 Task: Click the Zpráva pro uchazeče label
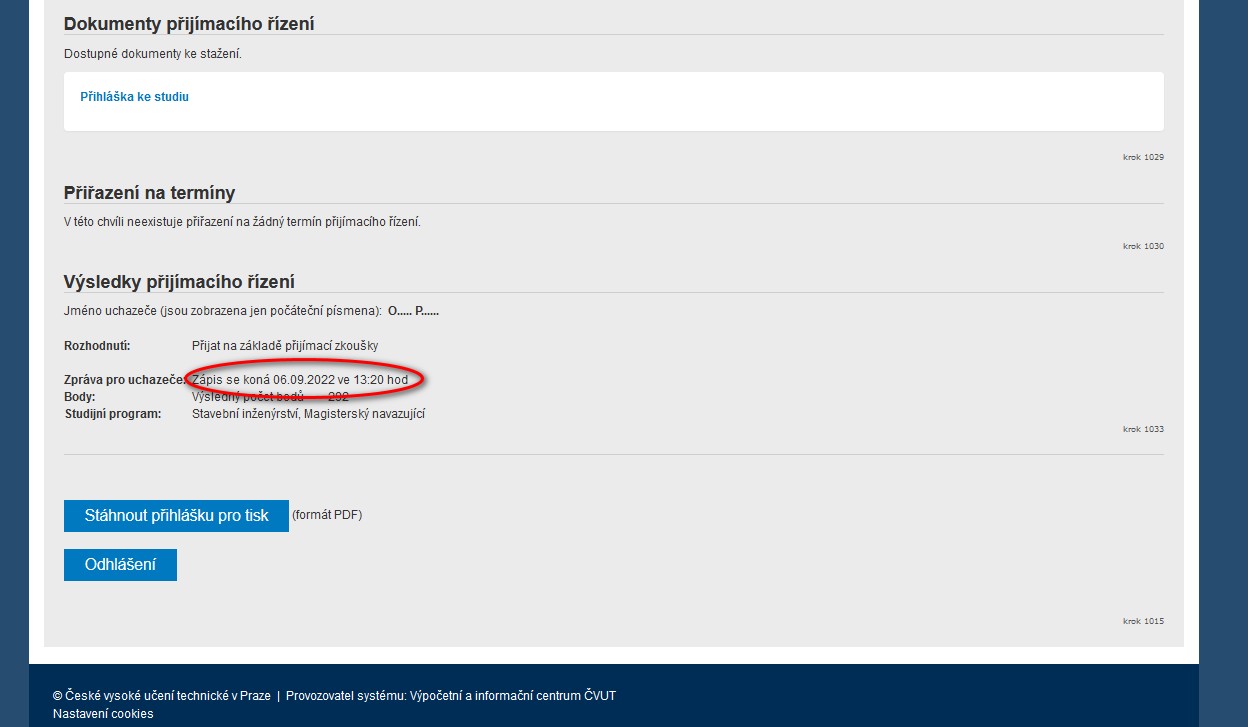tap(125, 380)
